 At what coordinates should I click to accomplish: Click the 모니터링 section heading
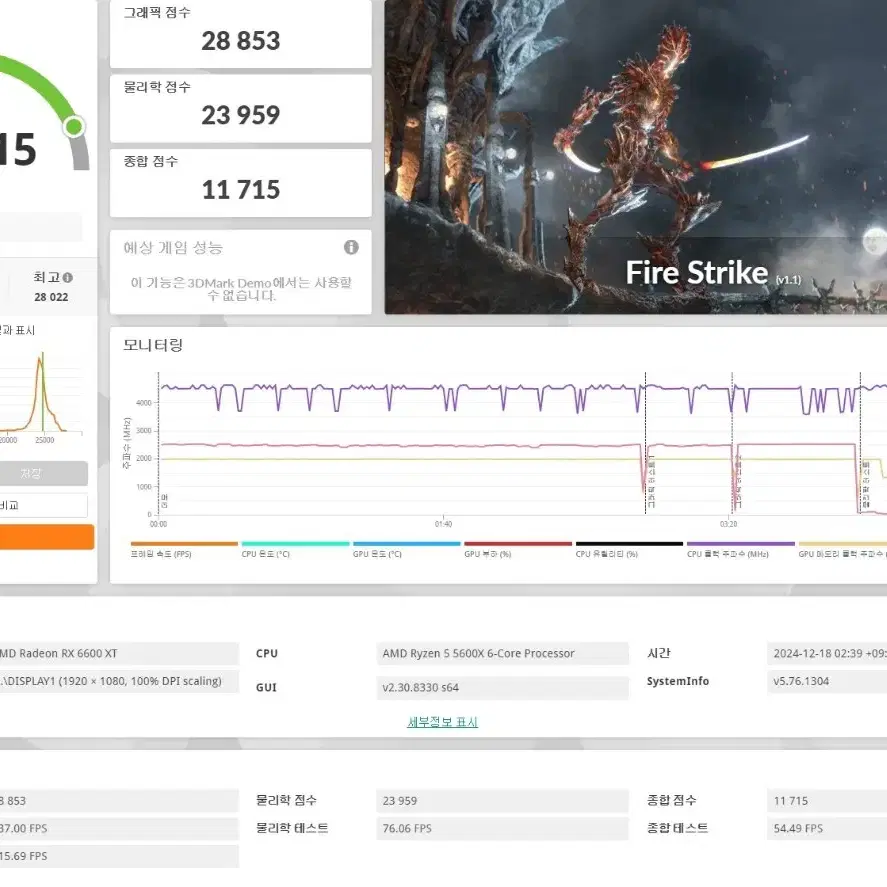pyautogui.click(x=153, y=345)
